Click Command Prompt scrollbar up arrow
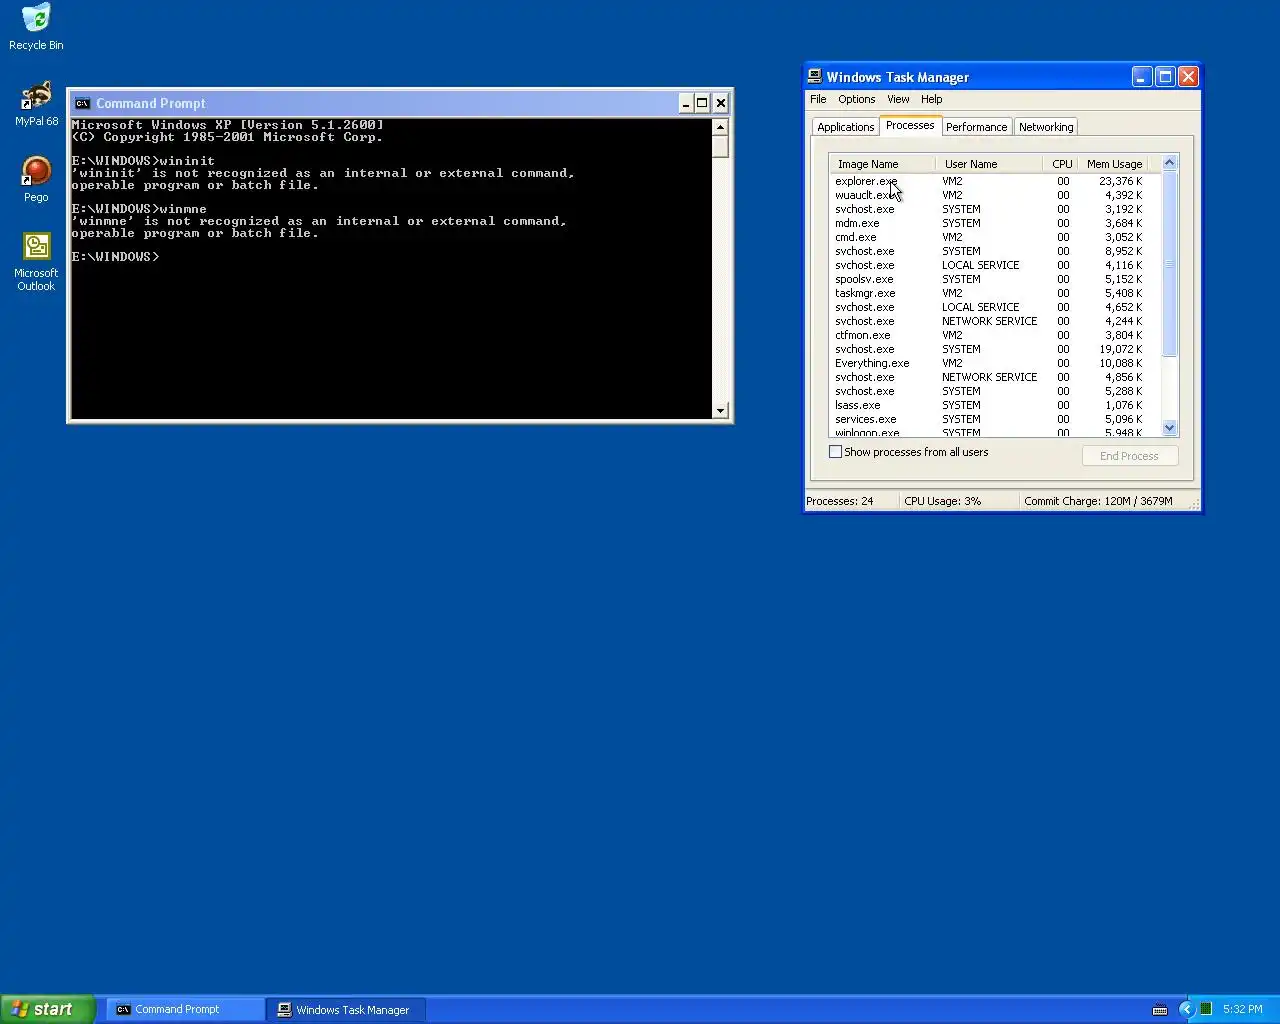The width and height of the screenshot is (1280, 1024). tap(720, 127)
